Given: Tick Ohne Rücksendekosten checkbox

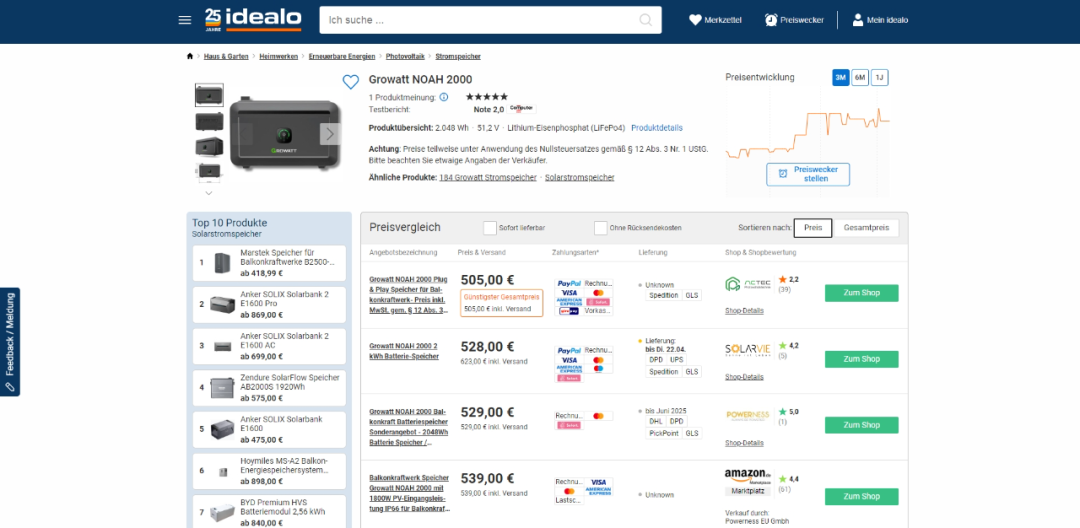Looking at the screenshot, I should click(x=601, y=228).
